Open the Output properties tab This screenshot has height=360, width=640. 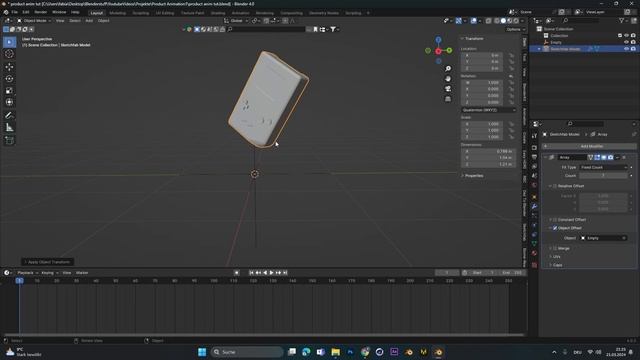[534, 157]
